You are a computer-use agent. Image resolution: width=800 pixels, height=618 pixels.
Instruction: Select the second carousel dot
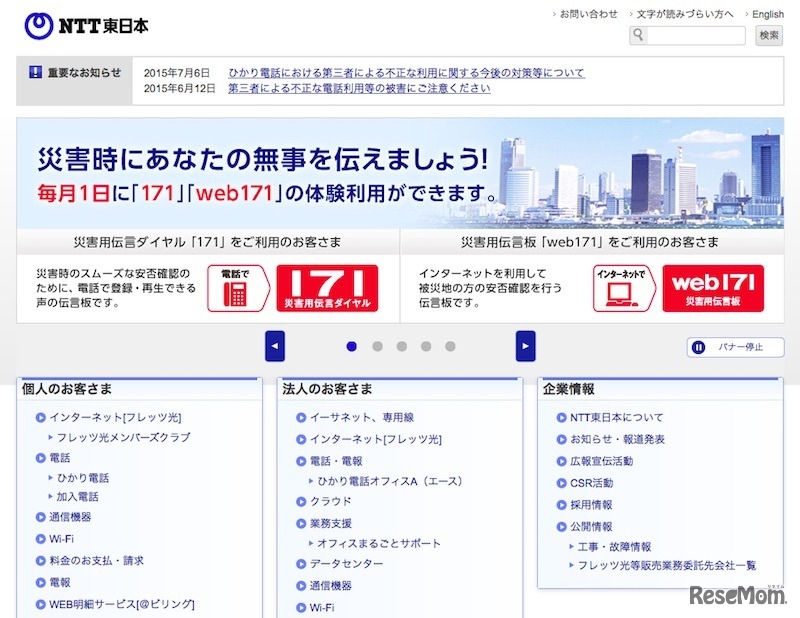click(377, 347)
